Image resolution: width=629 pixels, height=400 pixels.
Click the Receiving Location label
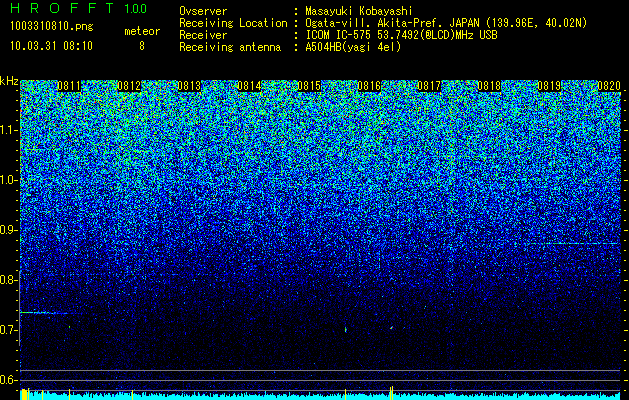pos(233,23)
